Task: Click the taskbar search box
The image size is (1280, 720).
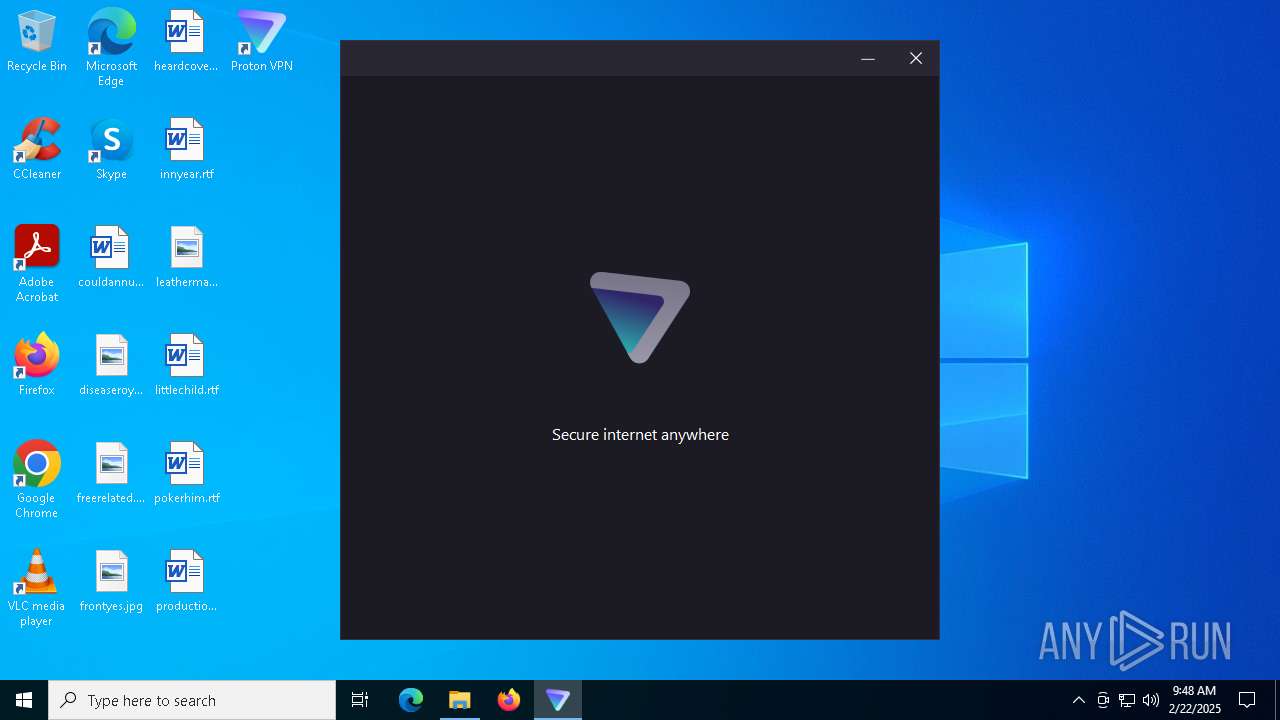Action: point(192,700)
